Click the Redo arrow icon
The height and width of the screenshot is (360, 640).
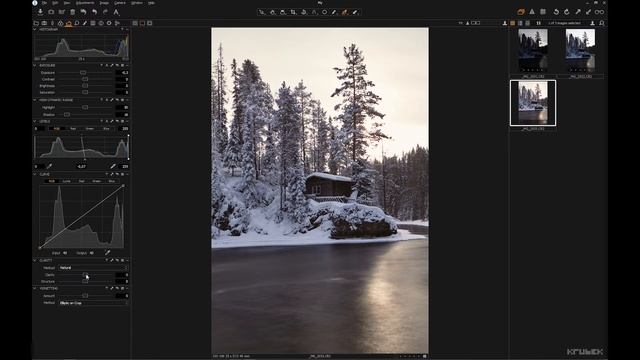105,12
